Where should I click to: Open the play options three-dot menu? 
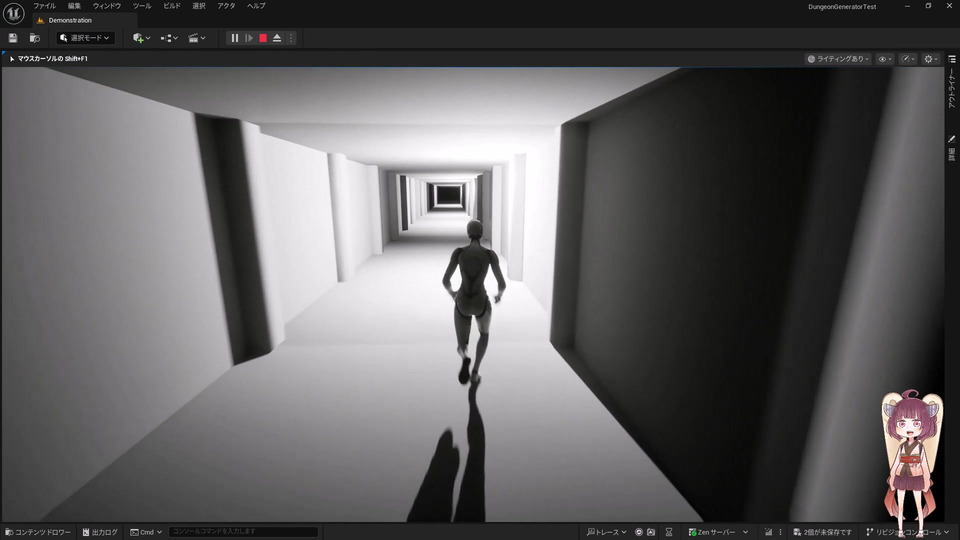(291, 38)
